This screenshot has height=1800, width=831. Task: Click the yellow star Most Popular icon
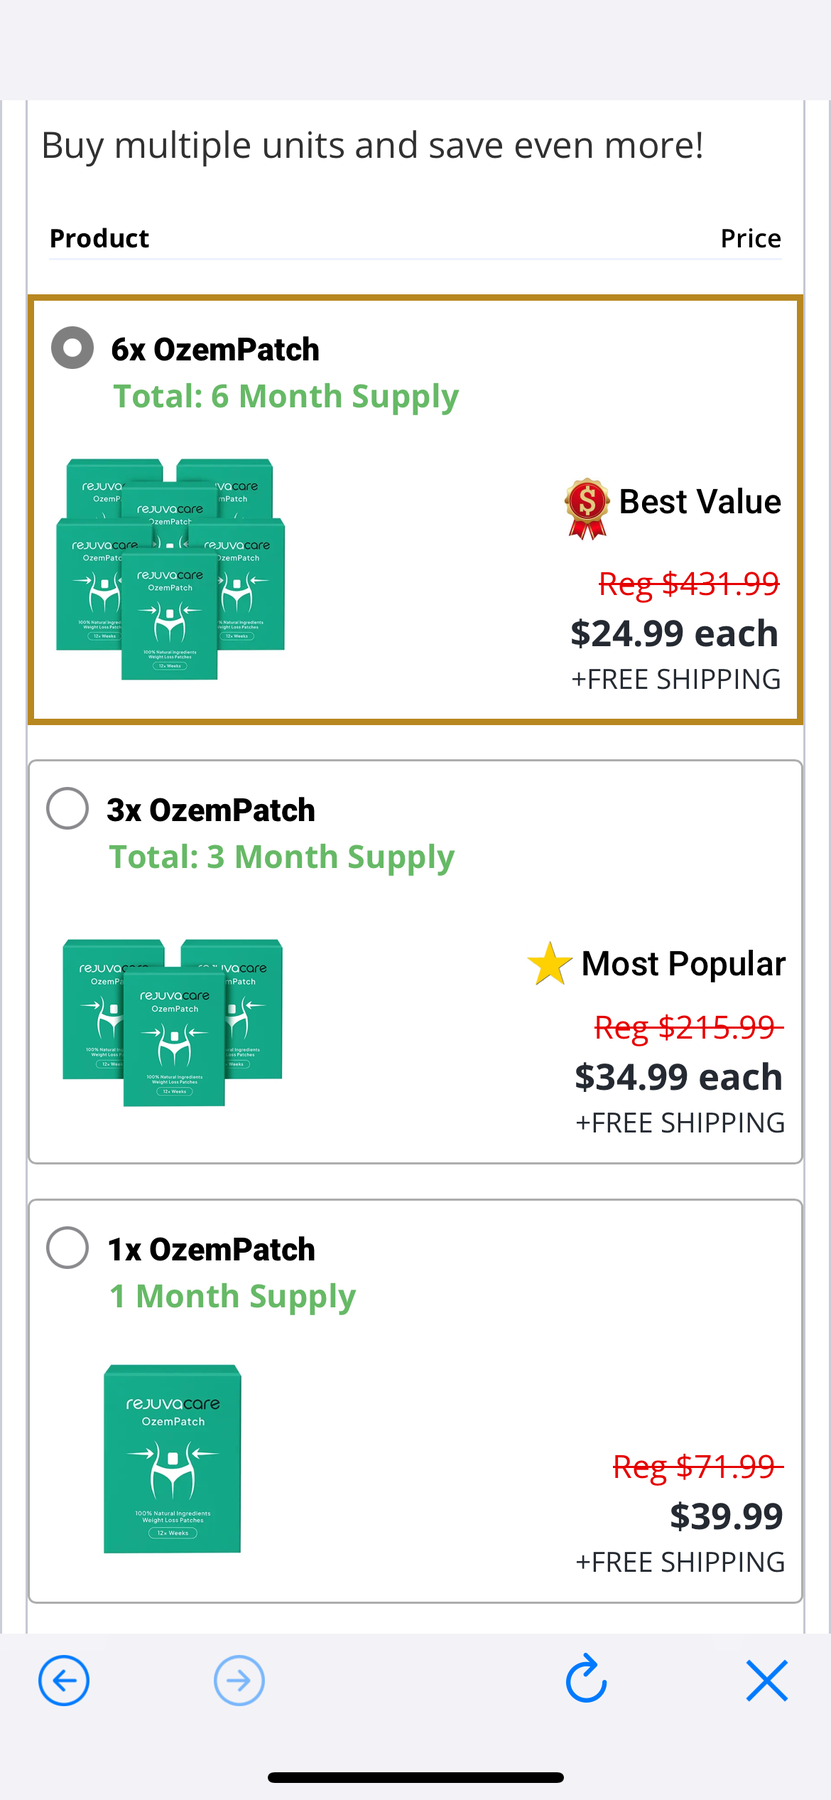[x=550, y=963]
